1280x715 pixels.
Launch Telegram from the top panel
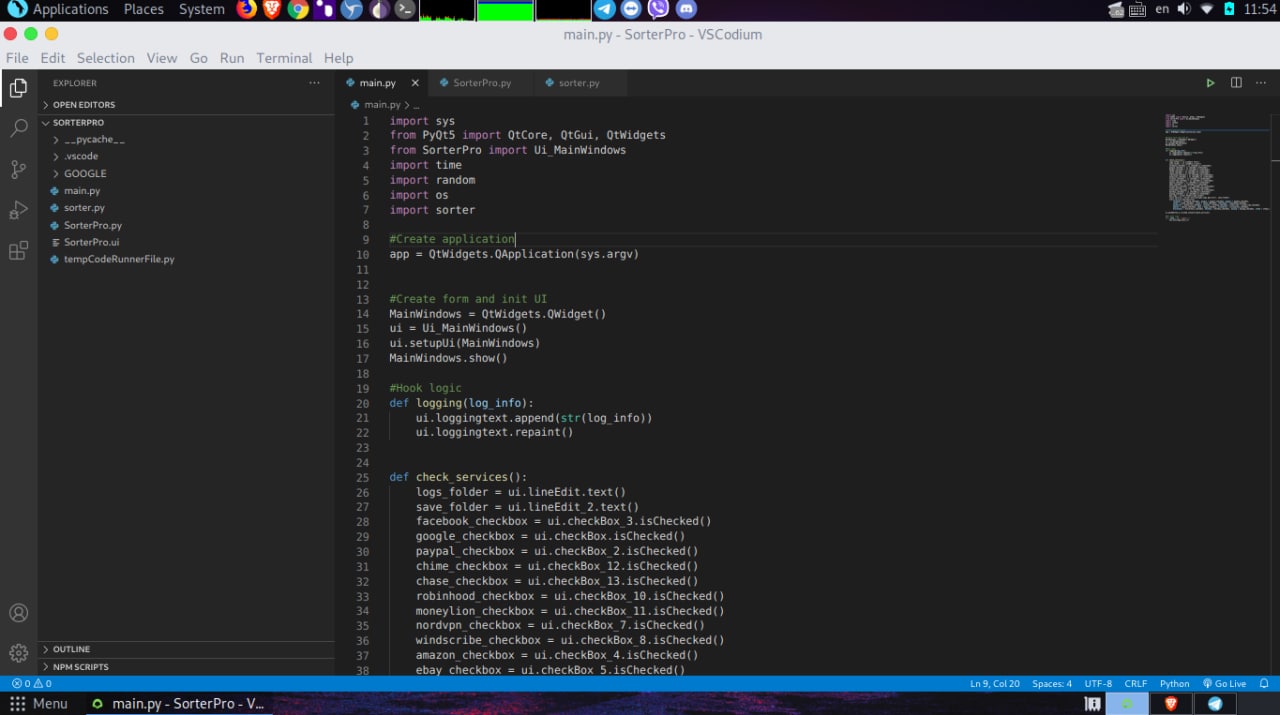coord(605,10)
